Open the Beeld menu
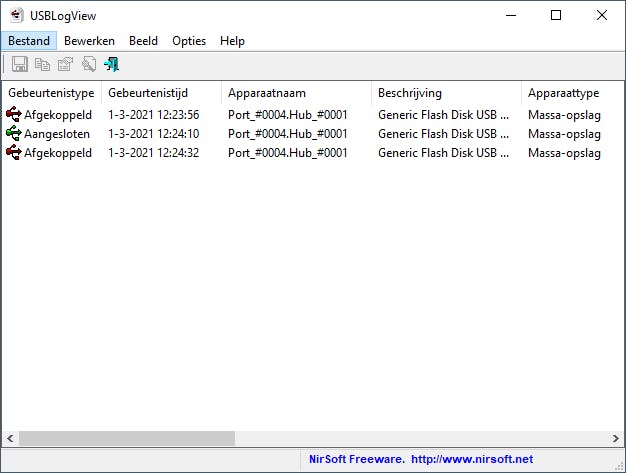 point(143,41)
